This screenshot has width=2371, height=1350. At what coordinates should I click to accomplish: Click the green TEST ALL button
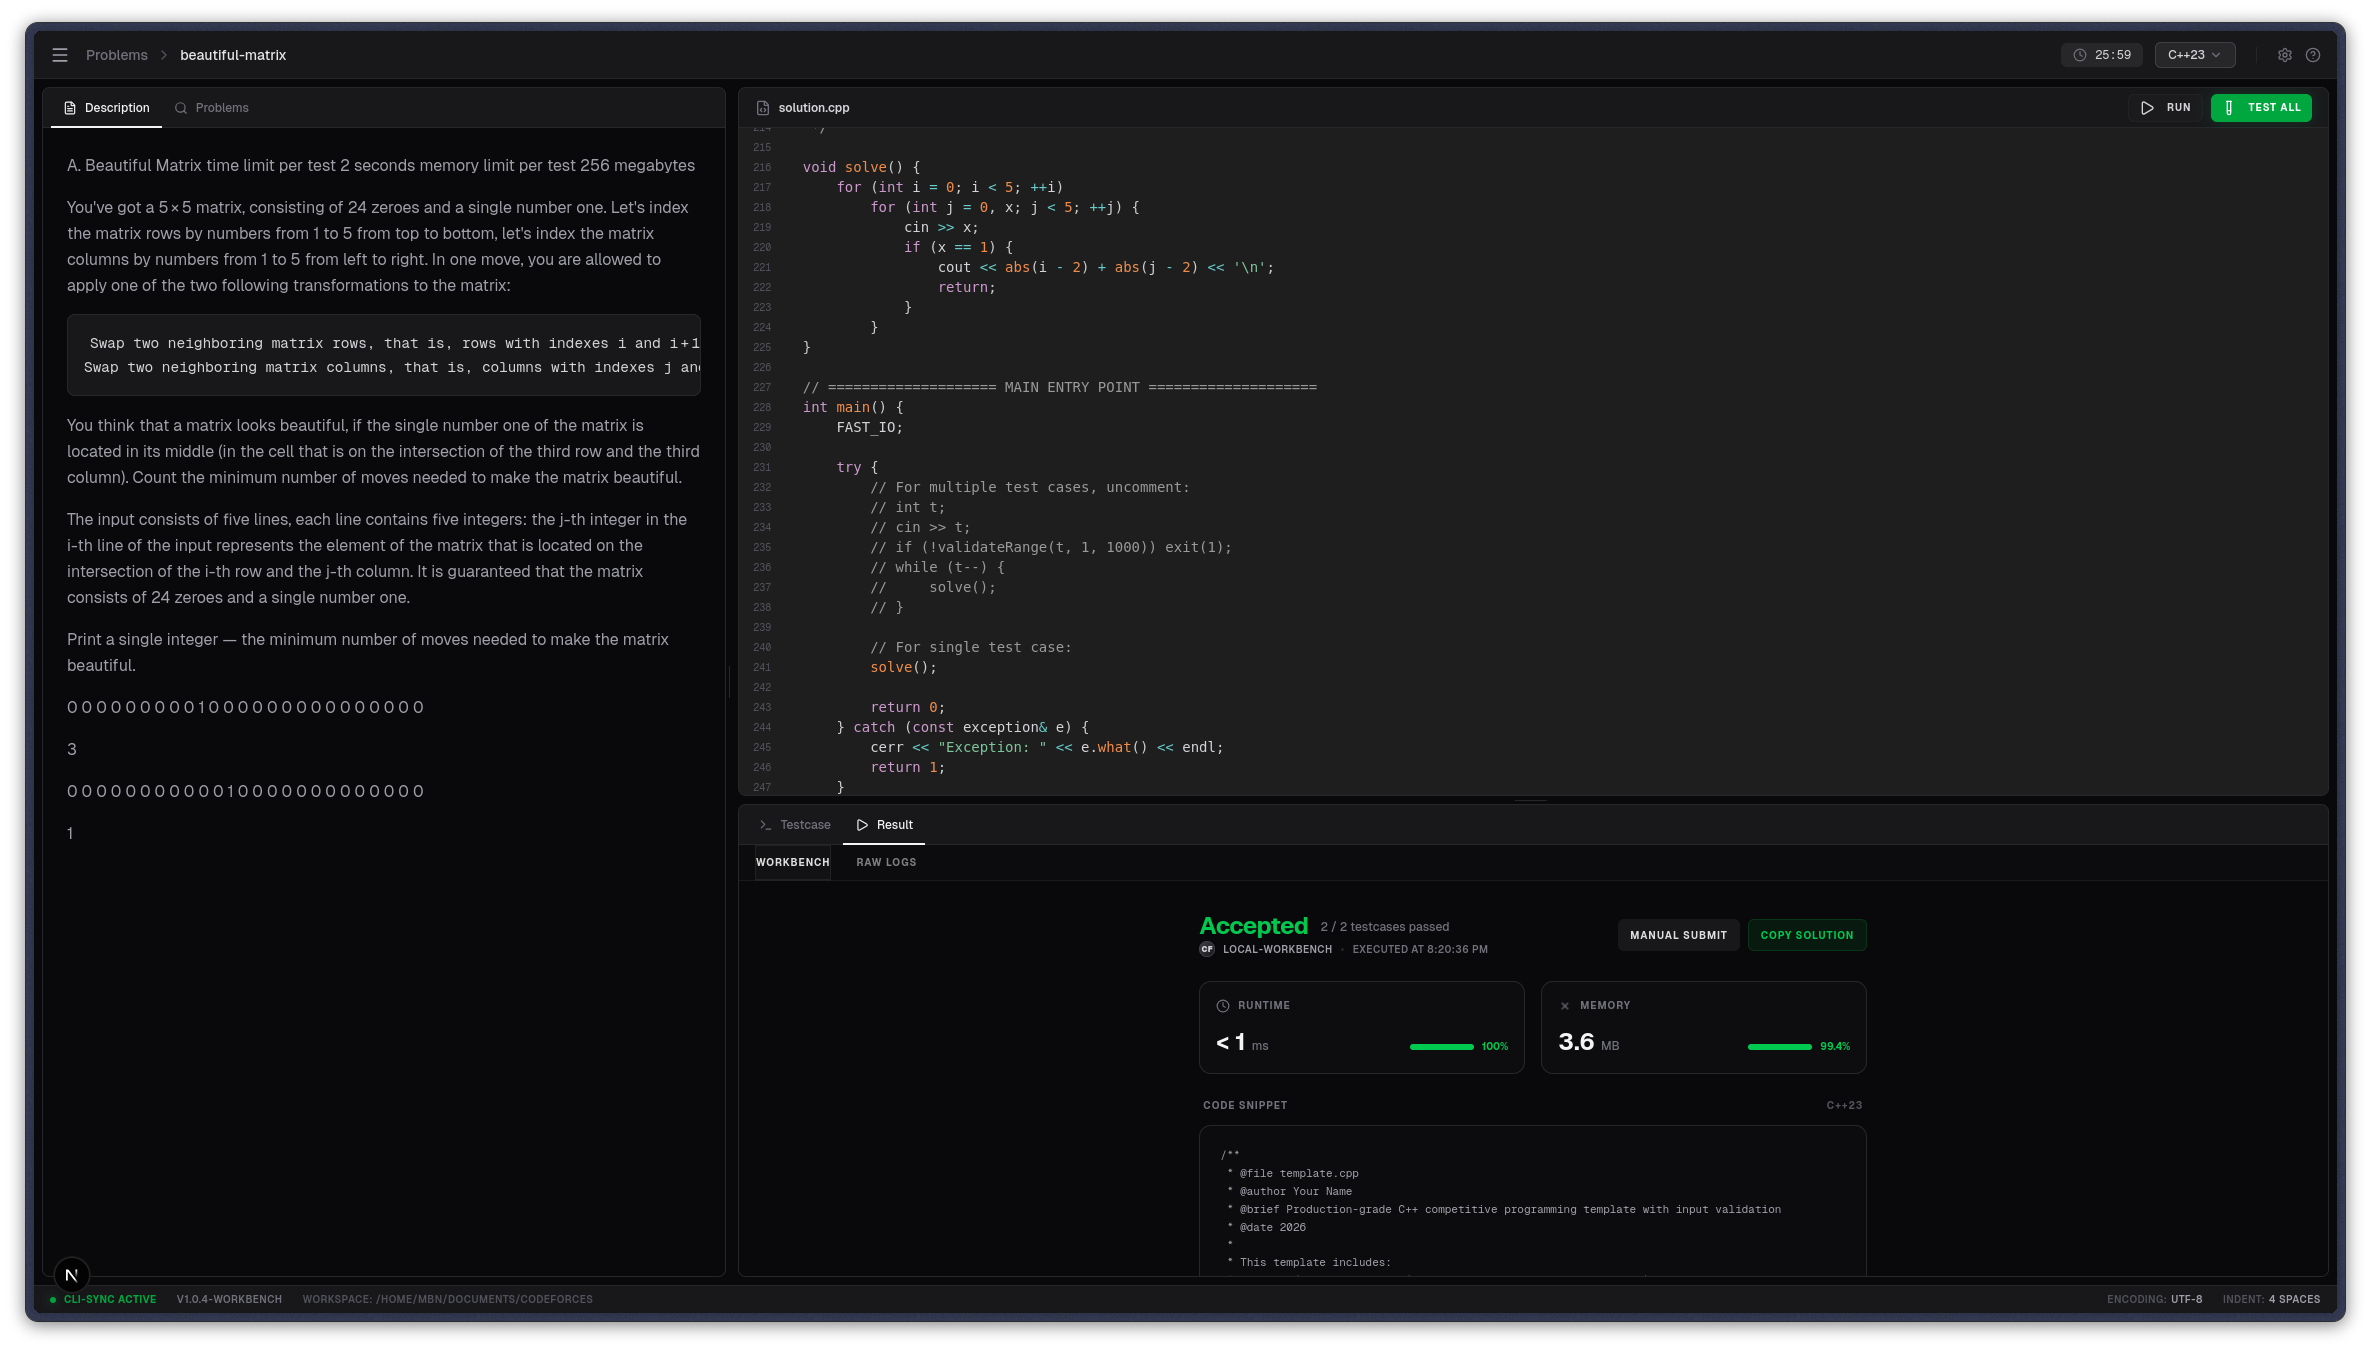click(x=2261, y=108)
